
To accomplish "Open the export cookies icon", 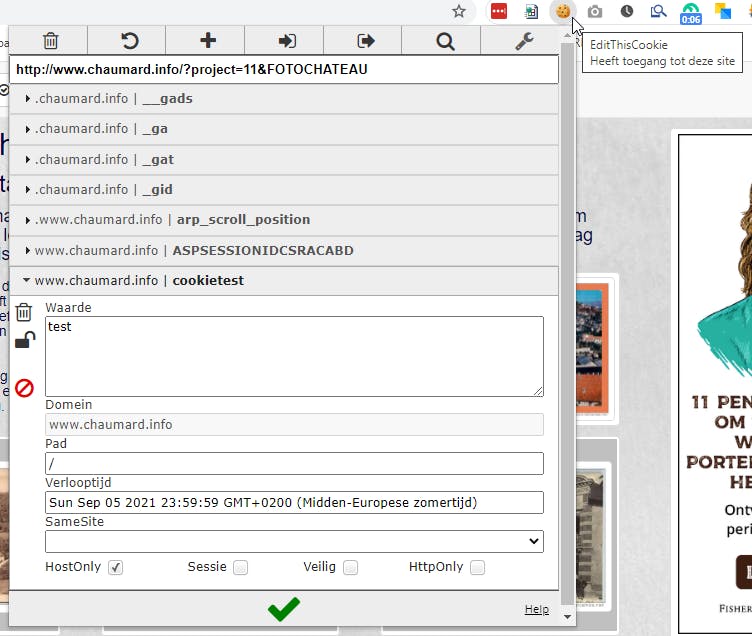I will click(365, 41).
